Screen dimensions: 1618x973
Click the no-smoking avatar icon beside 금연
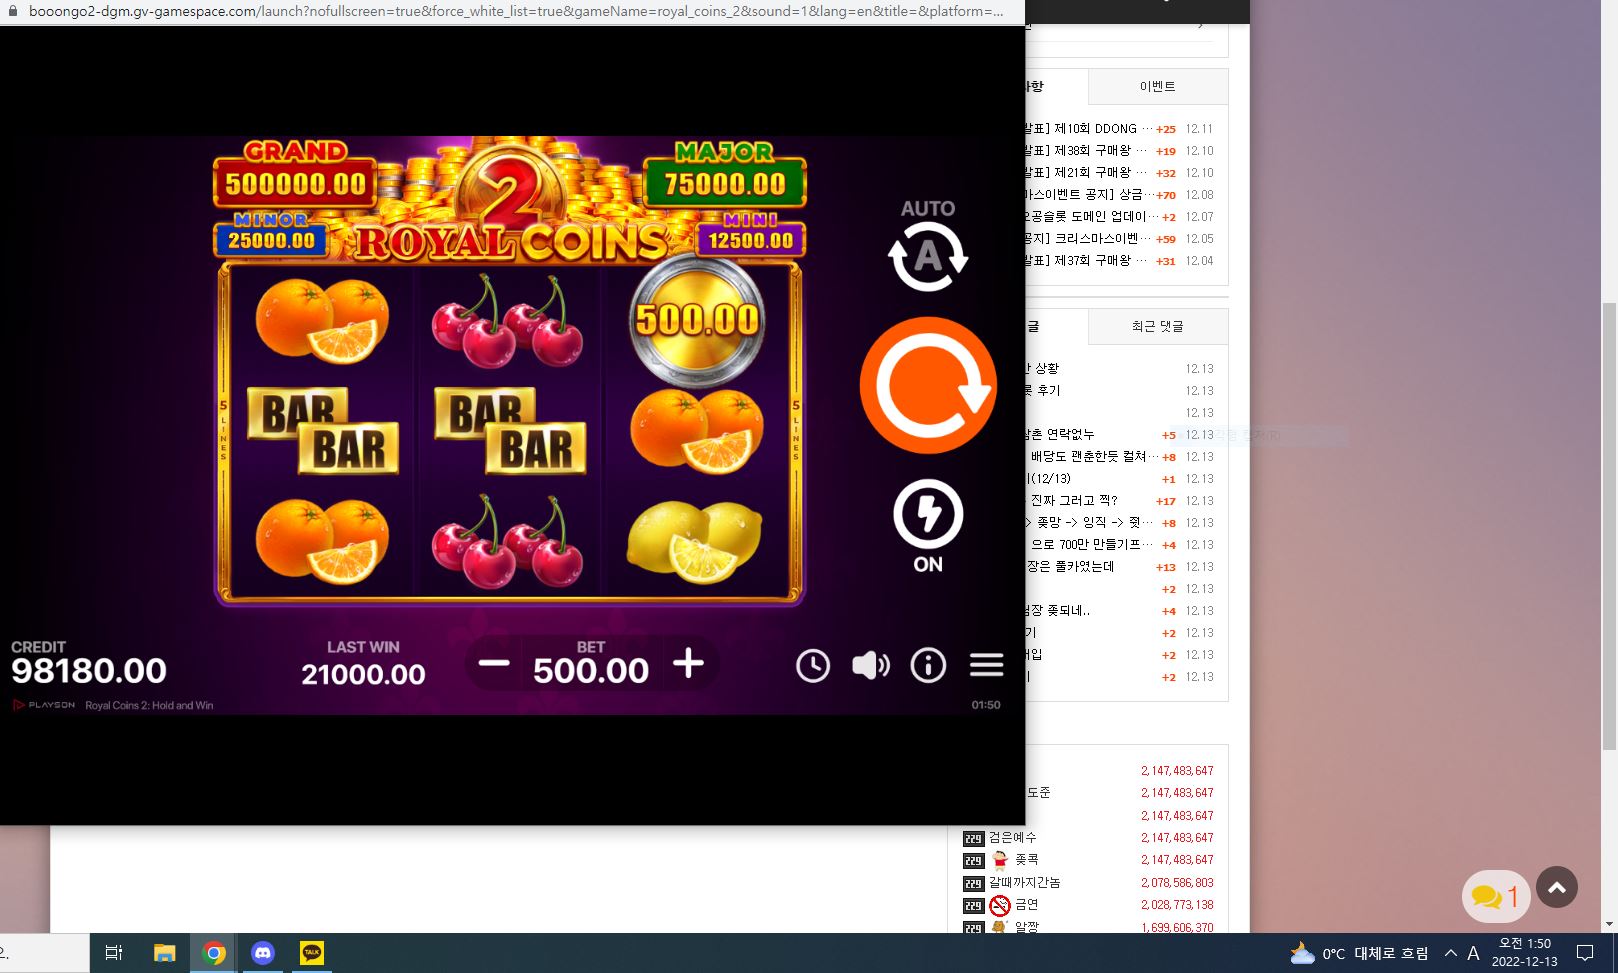1000,906
